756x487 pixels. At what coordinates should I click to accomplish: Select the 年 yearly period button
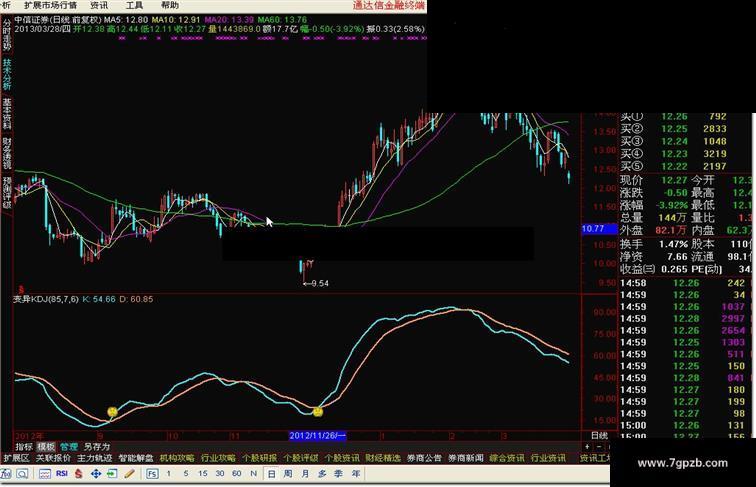tap(356, 473)
